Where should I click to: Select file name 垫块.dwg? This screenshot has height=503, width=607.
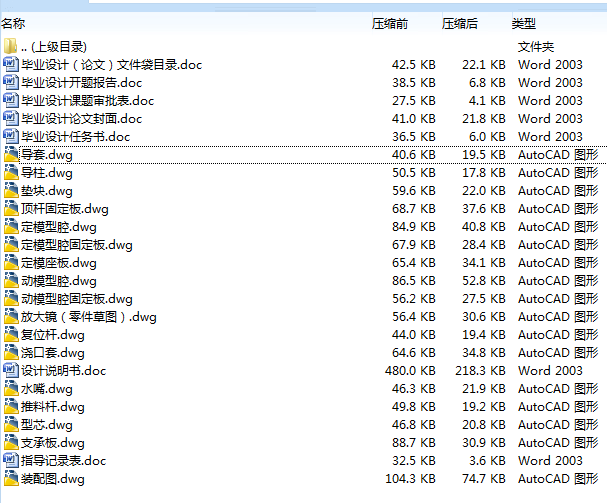(x=47, y=191)
